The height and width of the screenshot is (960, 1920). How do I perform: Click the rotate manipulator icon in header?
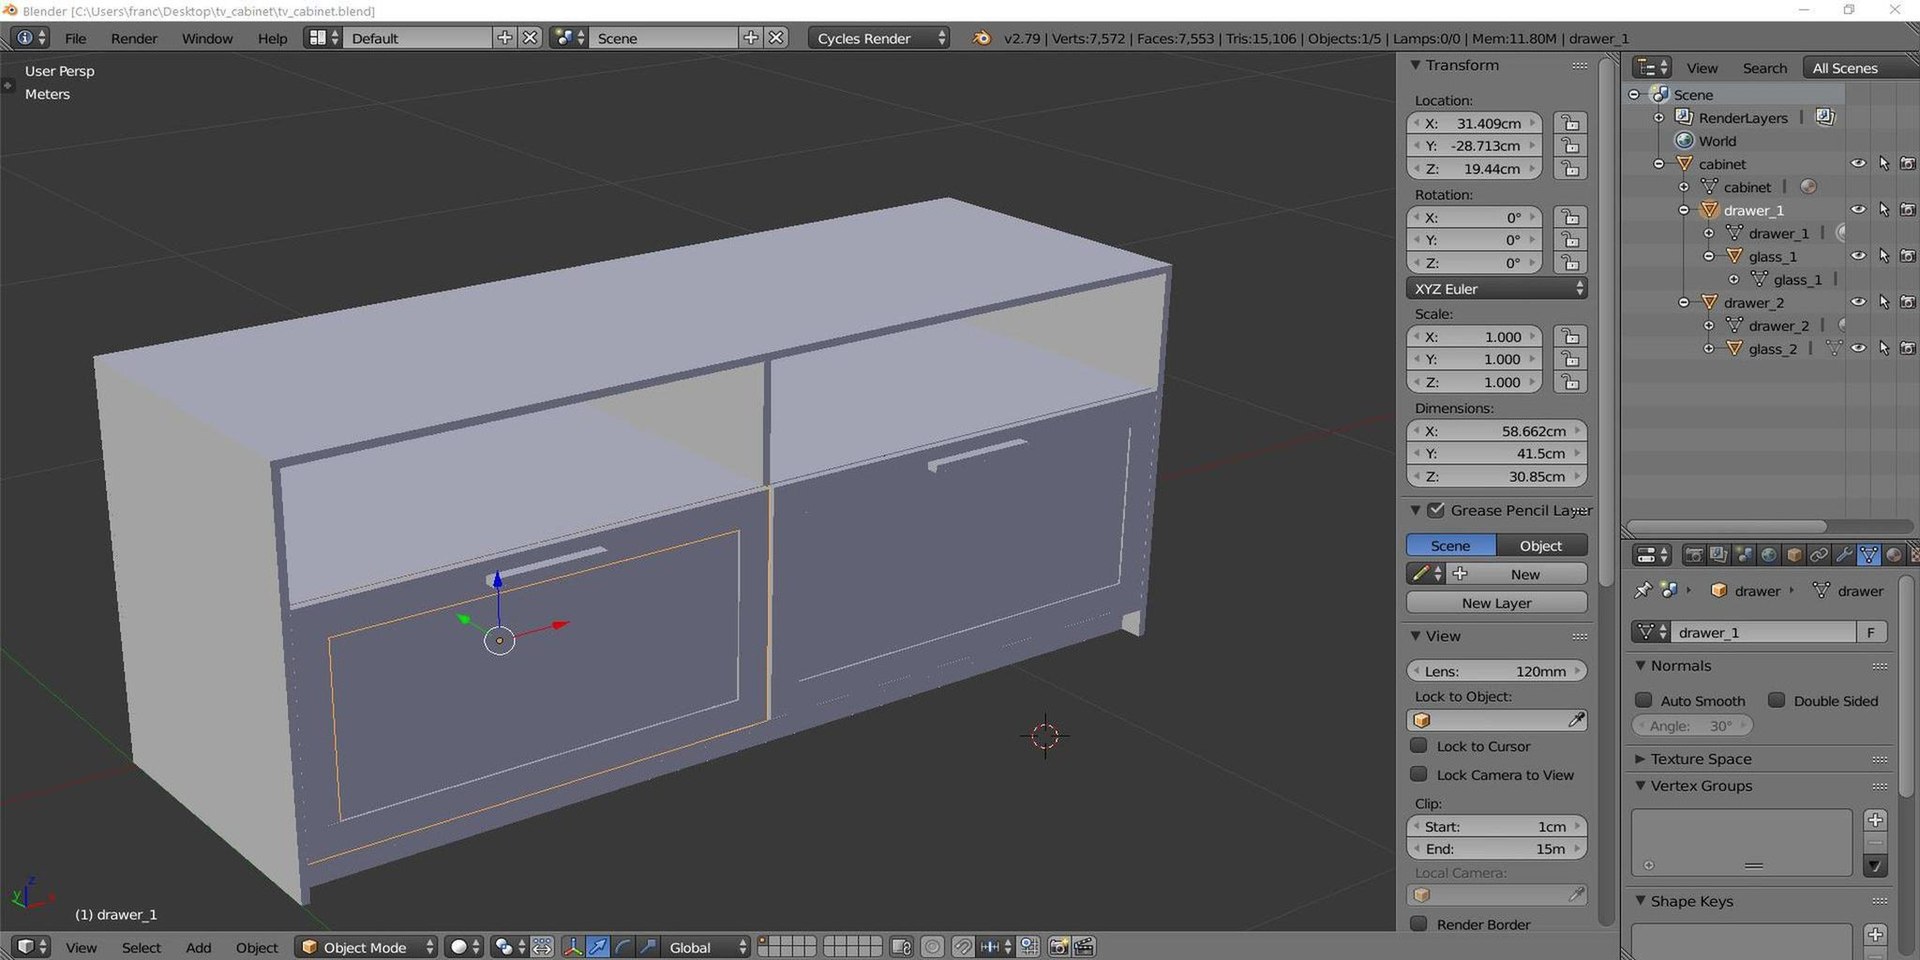click(x=623, y=947)
